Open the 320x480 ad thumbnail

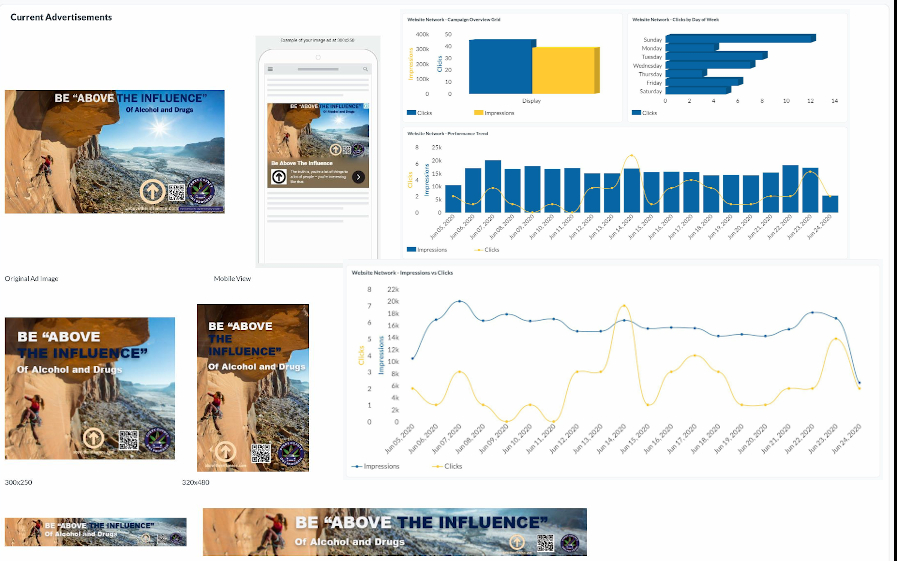click(253, 388)
